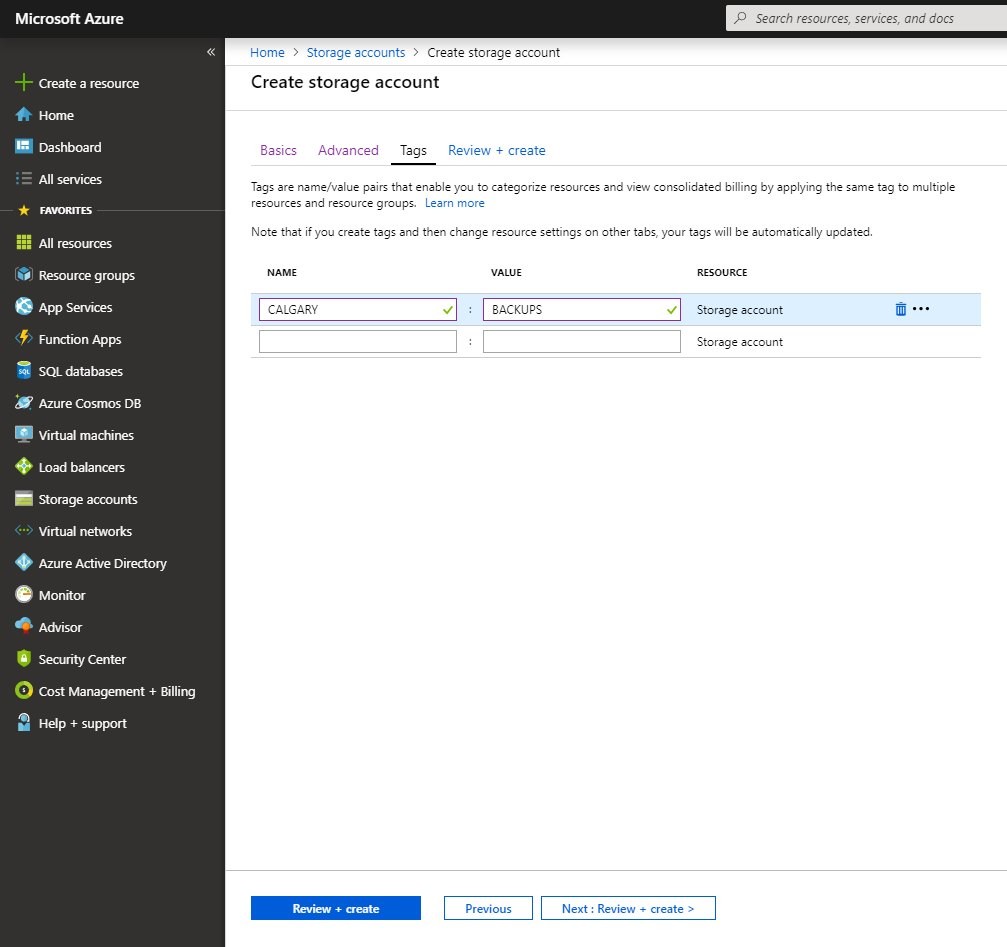Switch to the Advanced tab
1007x947 pixels.
348,150
